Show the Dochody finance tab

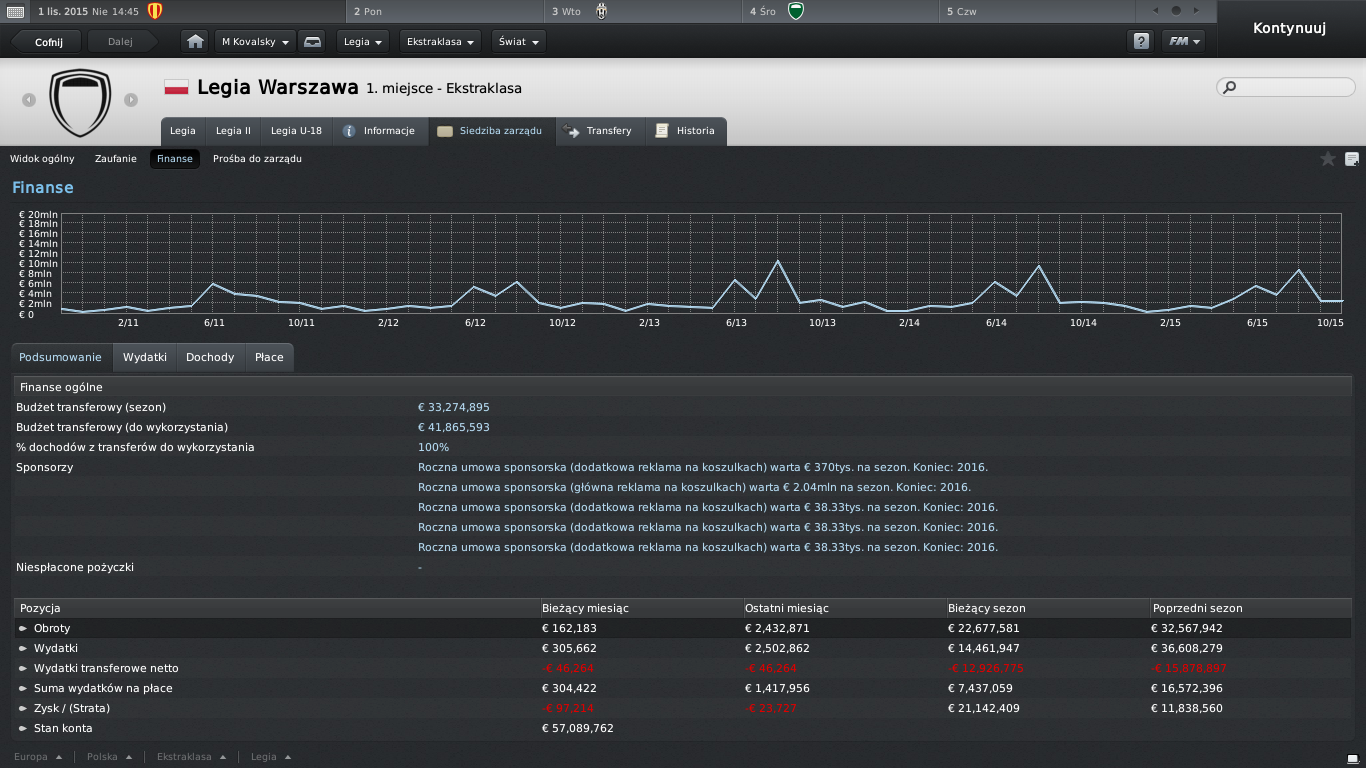pyautogui.click(x=210, y=357)
